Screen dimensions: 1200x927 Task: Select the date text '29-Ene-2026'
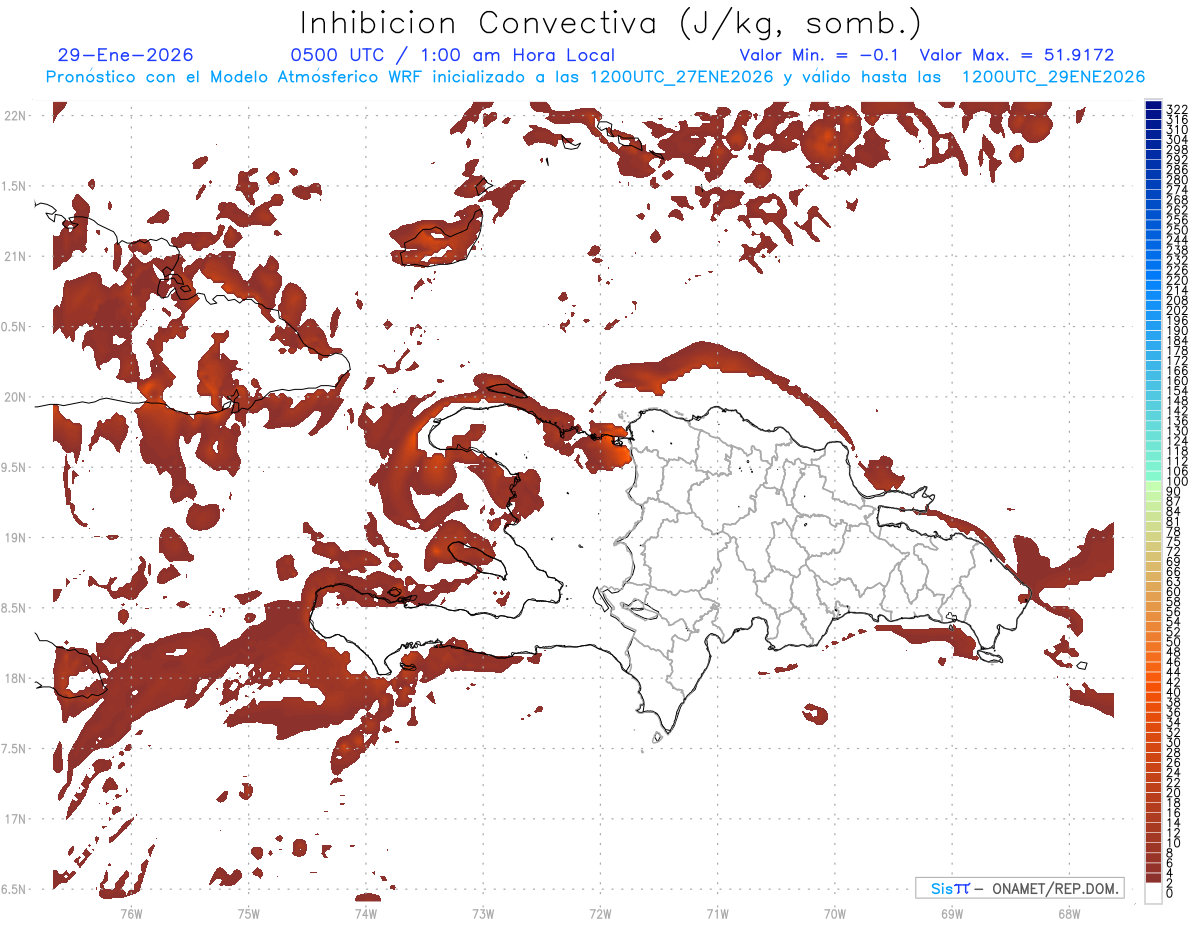pyautogui.click(x=125, y=55)
